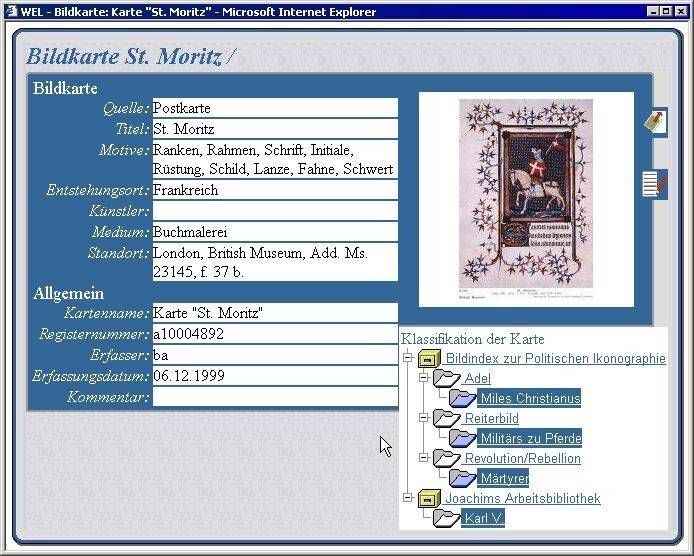
Task: Minimize the Internet Explorer window
Action: coord(653,11)
